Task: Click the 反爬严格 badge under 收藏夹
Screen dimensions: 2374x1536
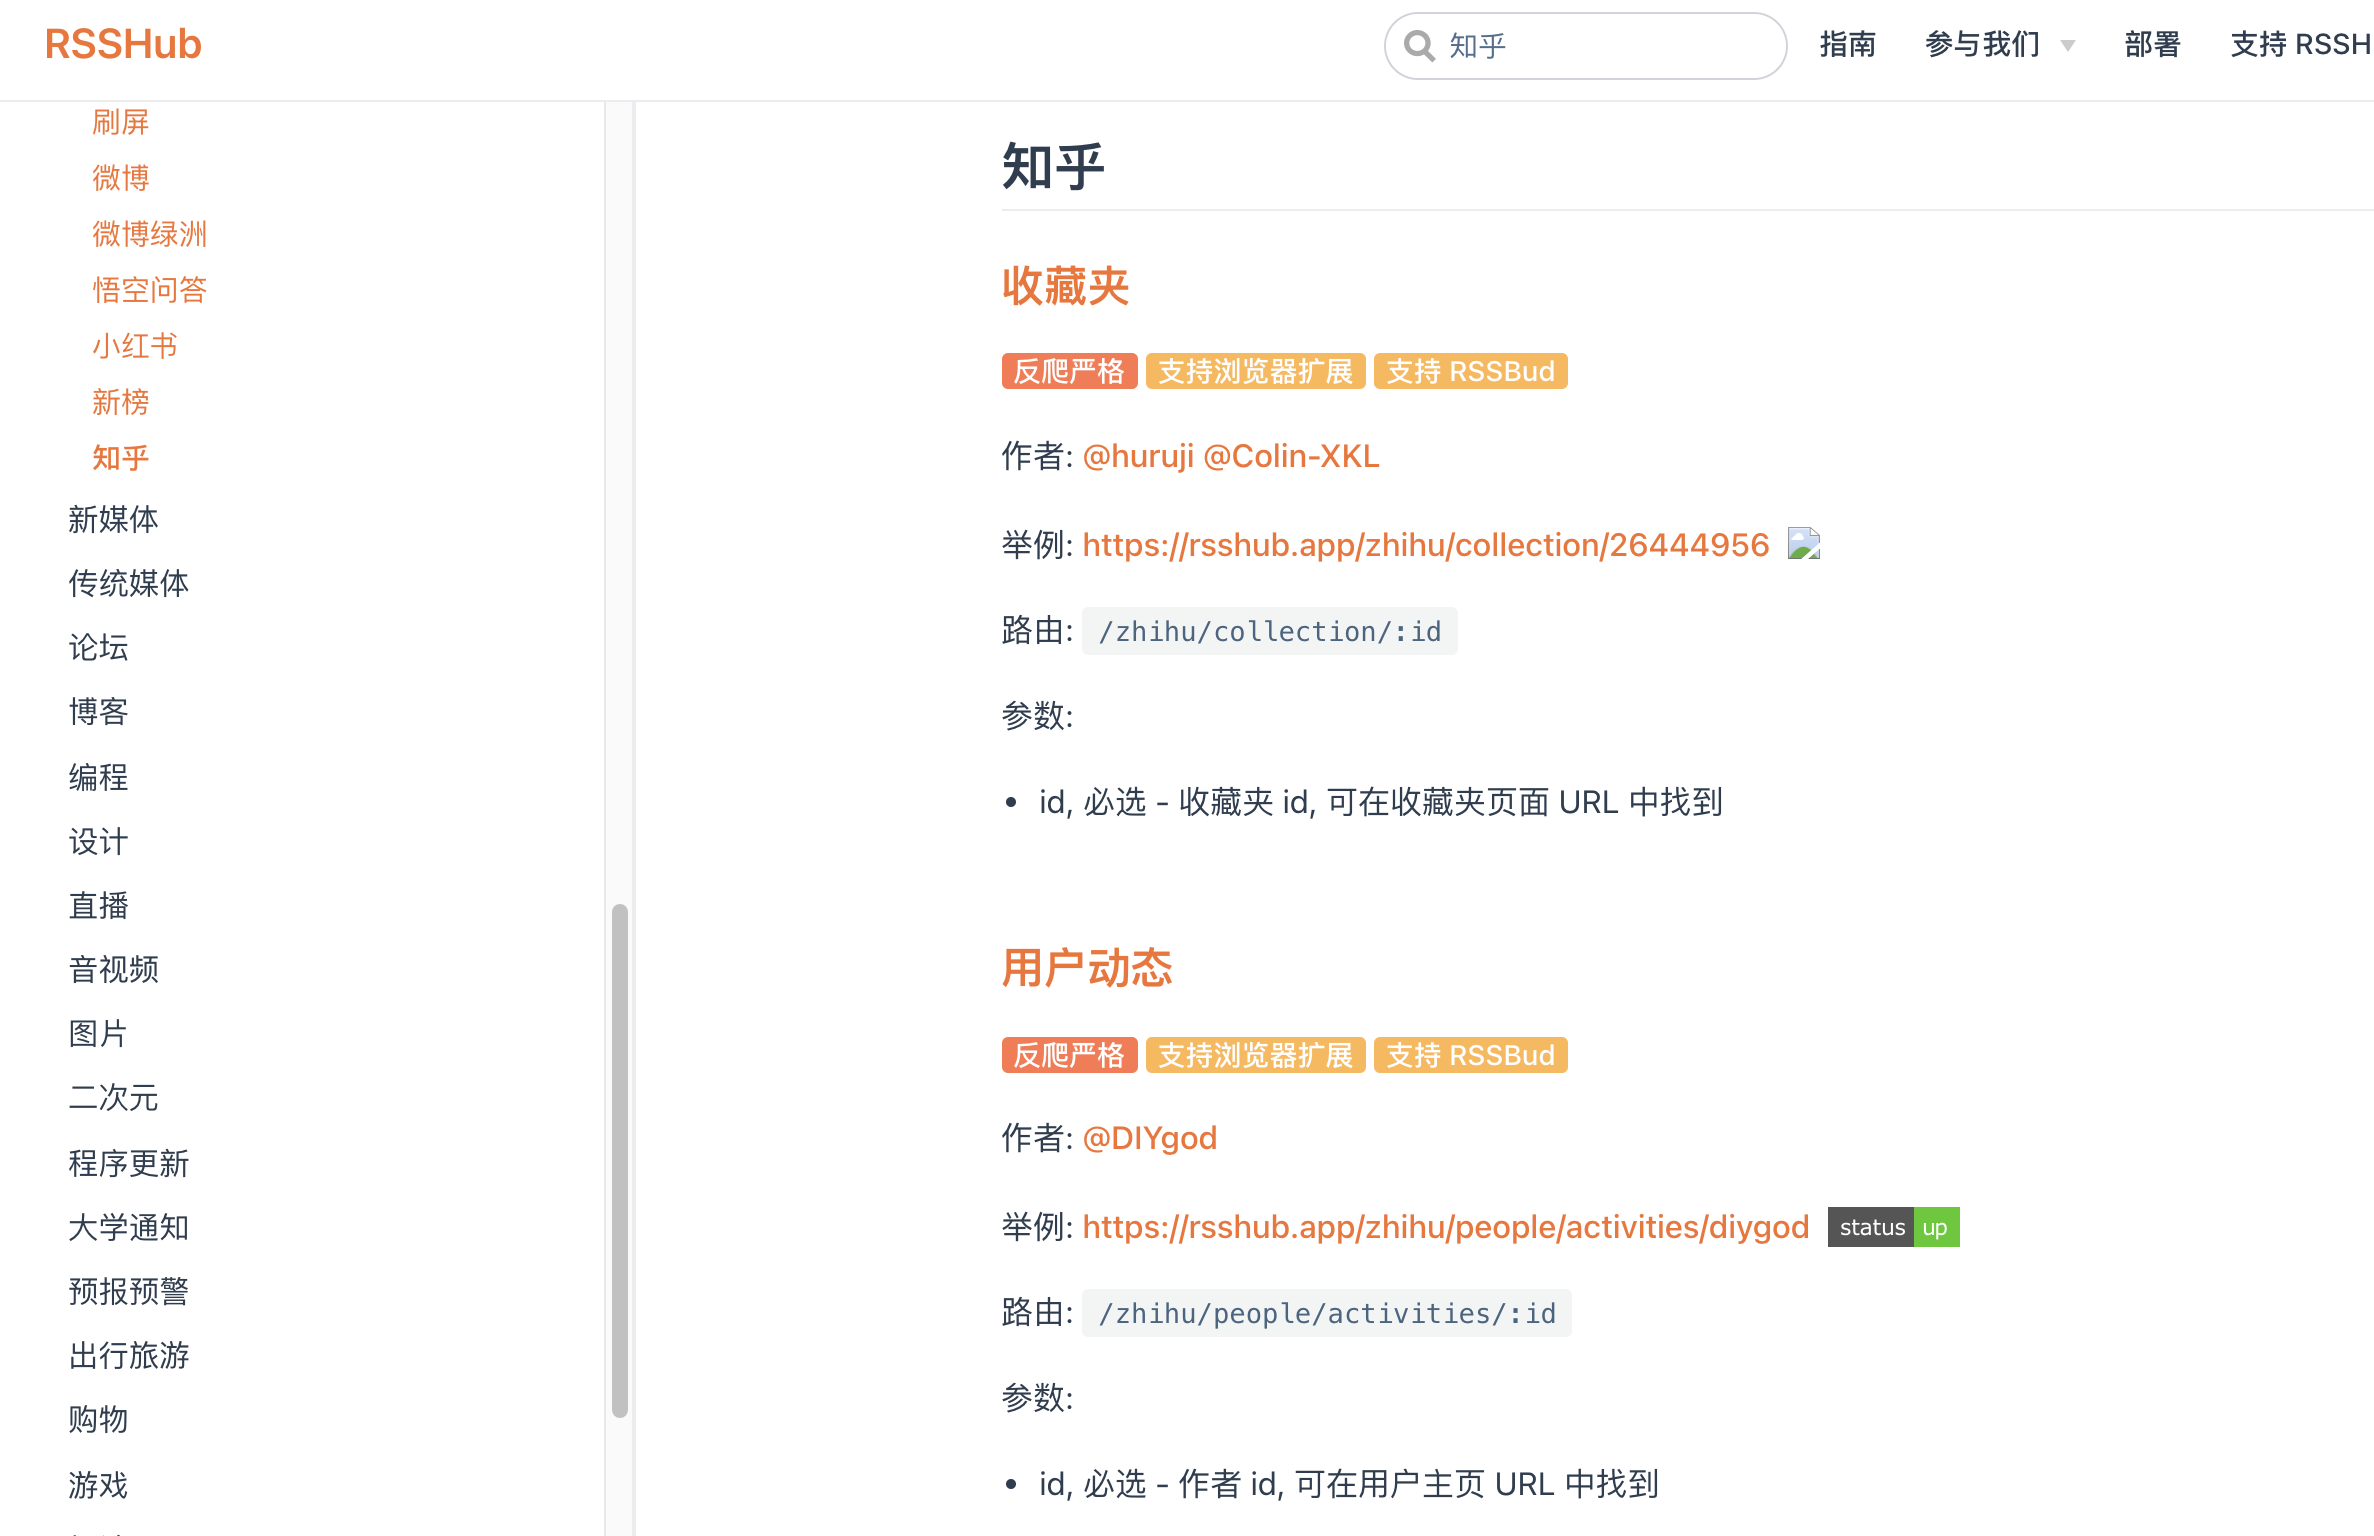Action: [x=1068, y=371]
